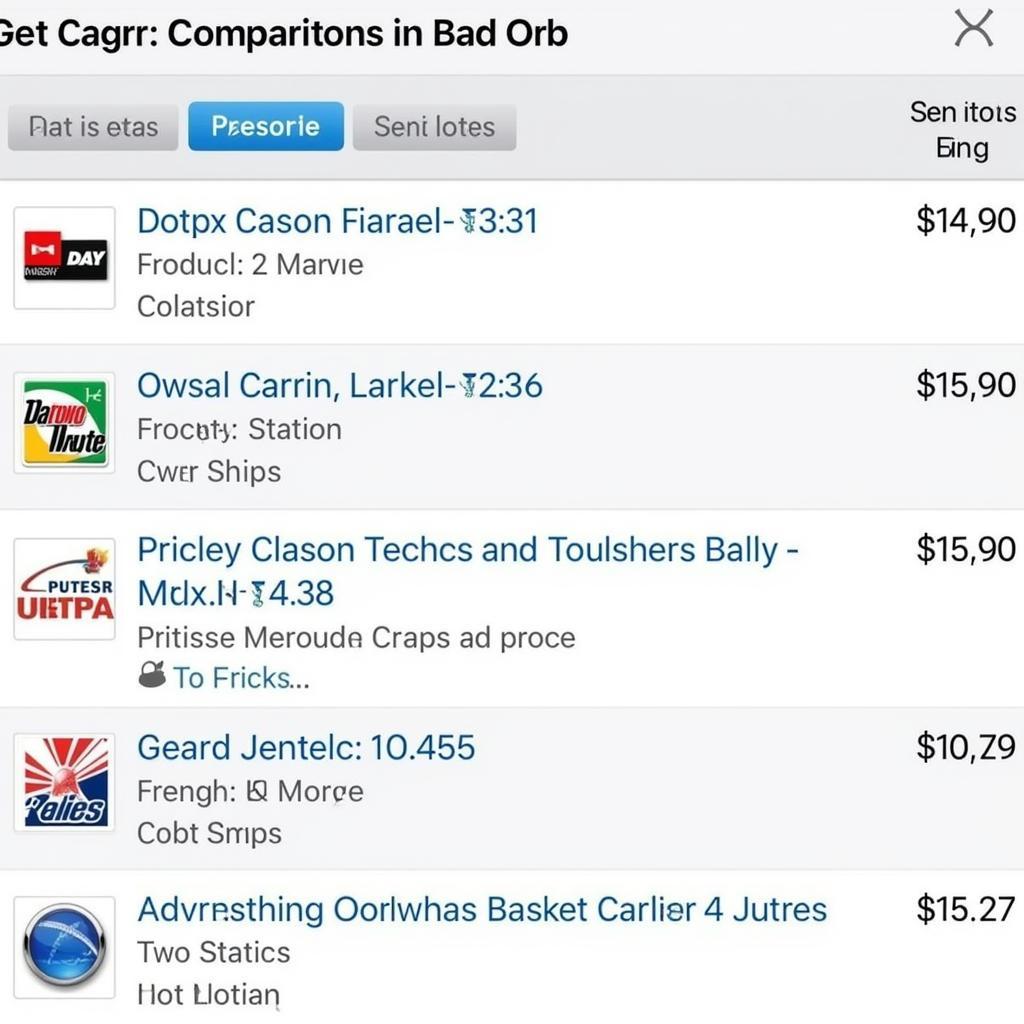Click the $14,90 price of the first listing
Image resolution: width=1024 pixels, height=1024 pixels.
click(x=966, y=220)
